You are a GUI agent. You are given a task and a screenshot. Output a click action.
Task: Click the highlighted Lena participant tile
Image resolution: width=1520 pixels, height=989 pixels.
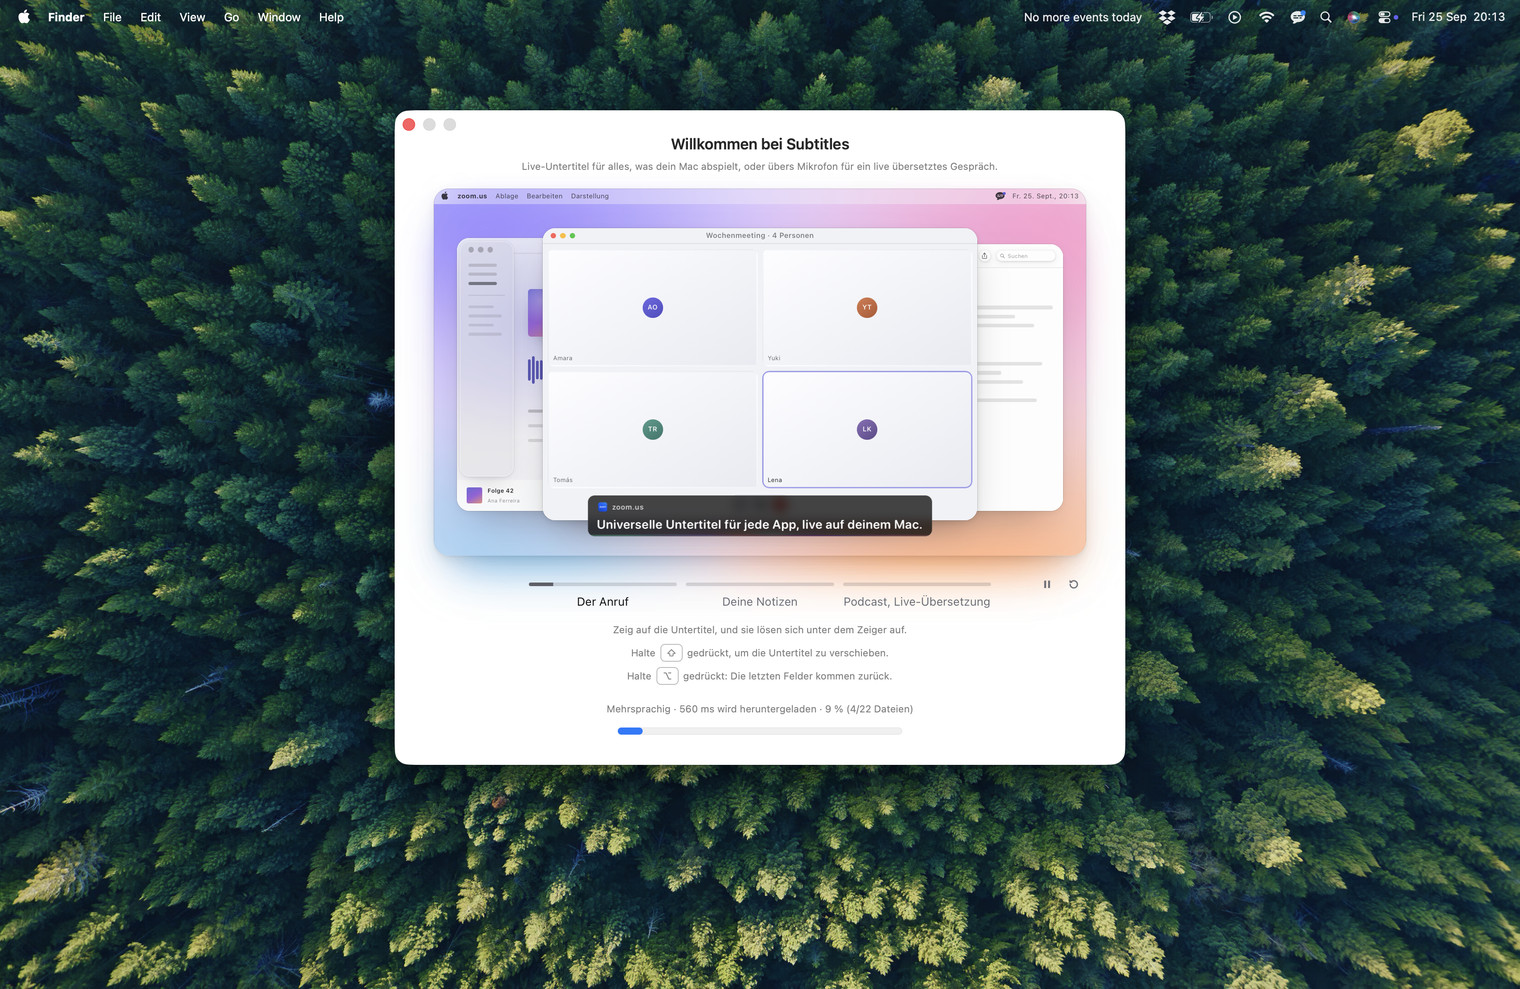867,429
